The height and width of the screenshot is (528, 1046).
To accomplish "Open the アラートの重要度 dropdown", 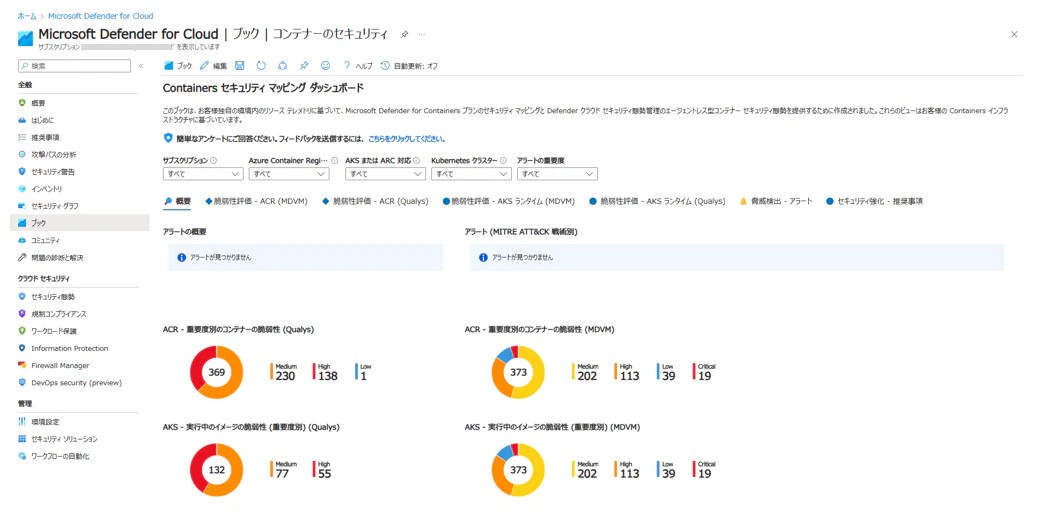I will click(557, 174).
